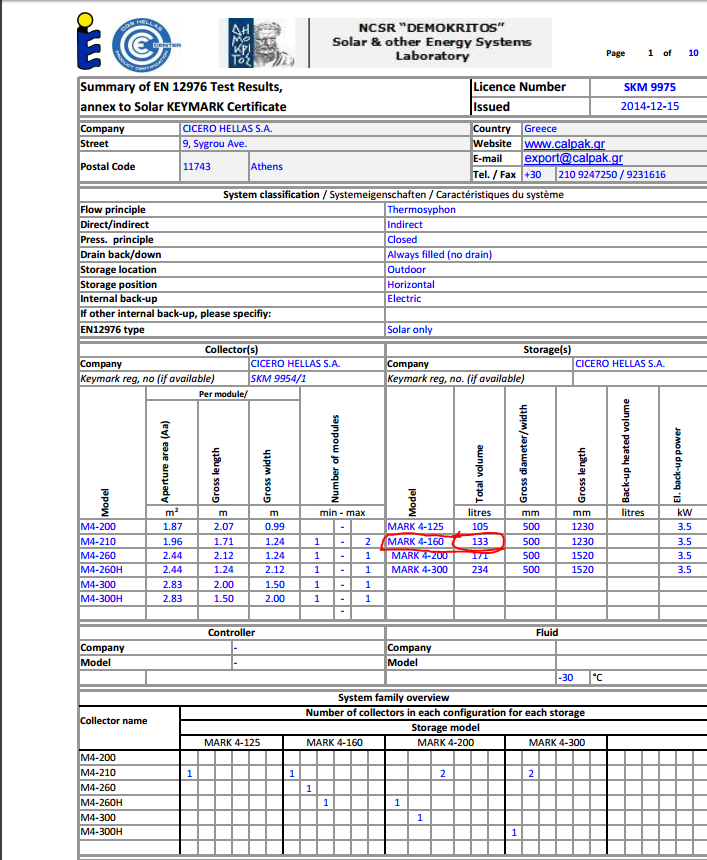Click the DQS Hellas CE Center logo

pyautogui.click(x=146, y=45)
